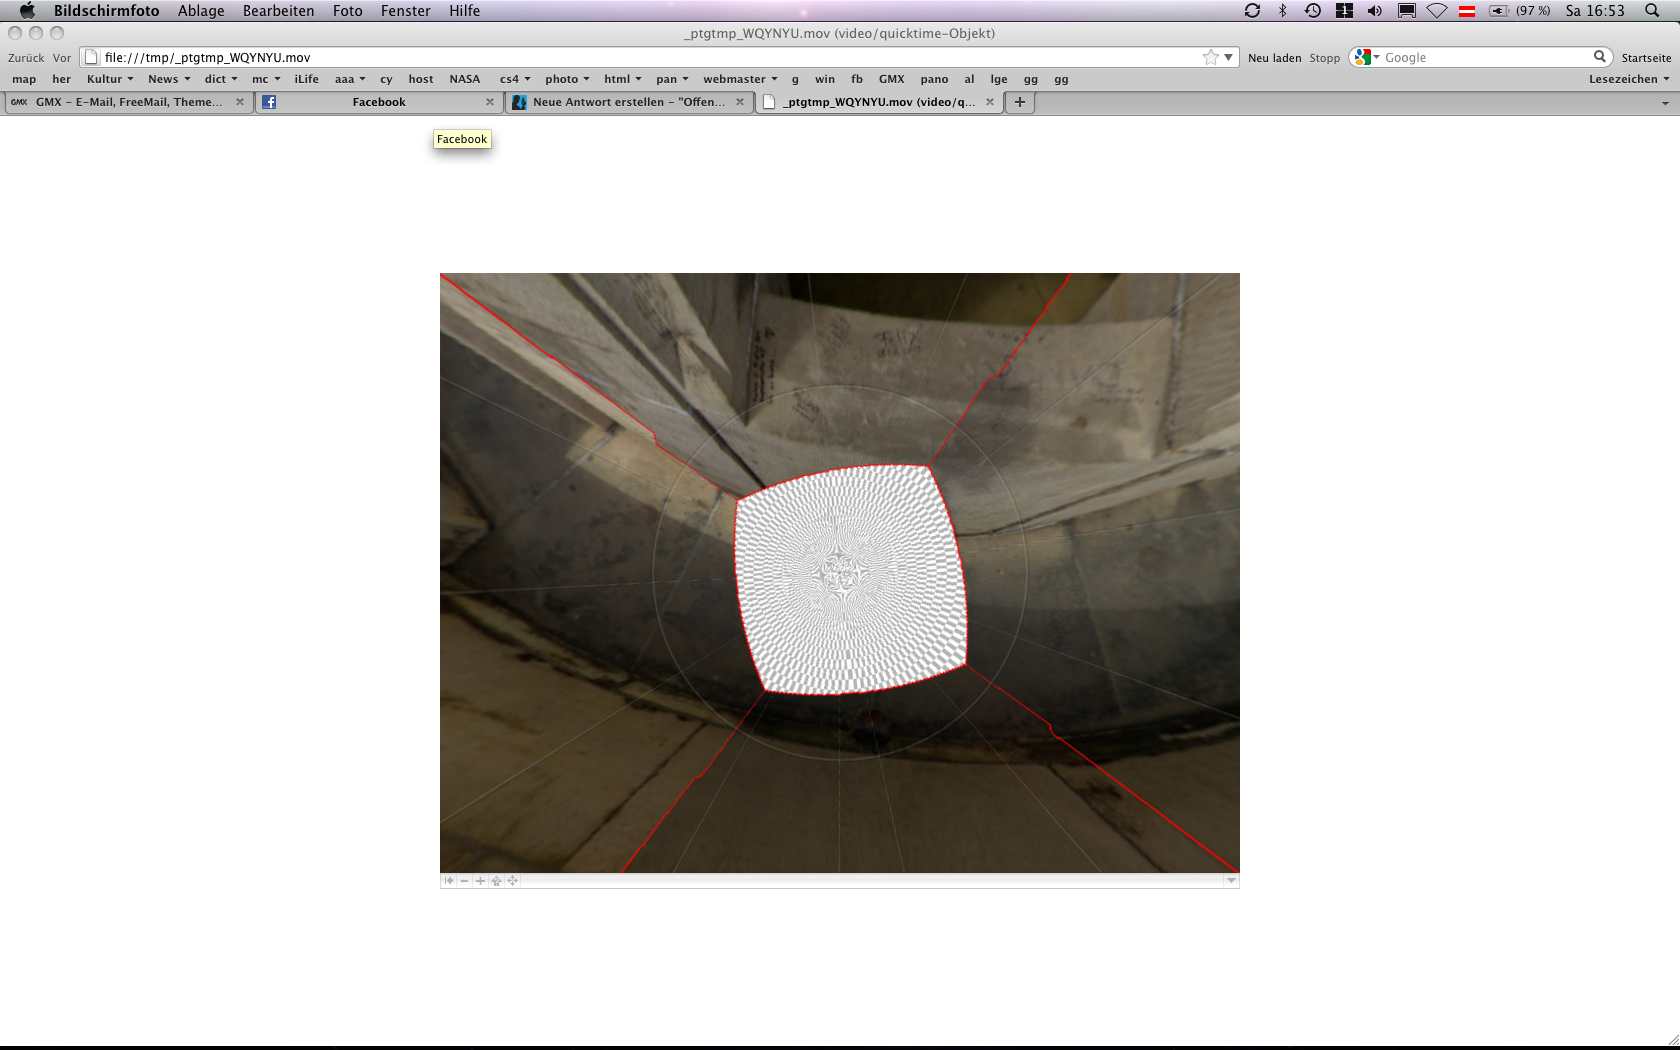
Task: Click the bookmark star in address bar
Action: (x=1211, y=57)
